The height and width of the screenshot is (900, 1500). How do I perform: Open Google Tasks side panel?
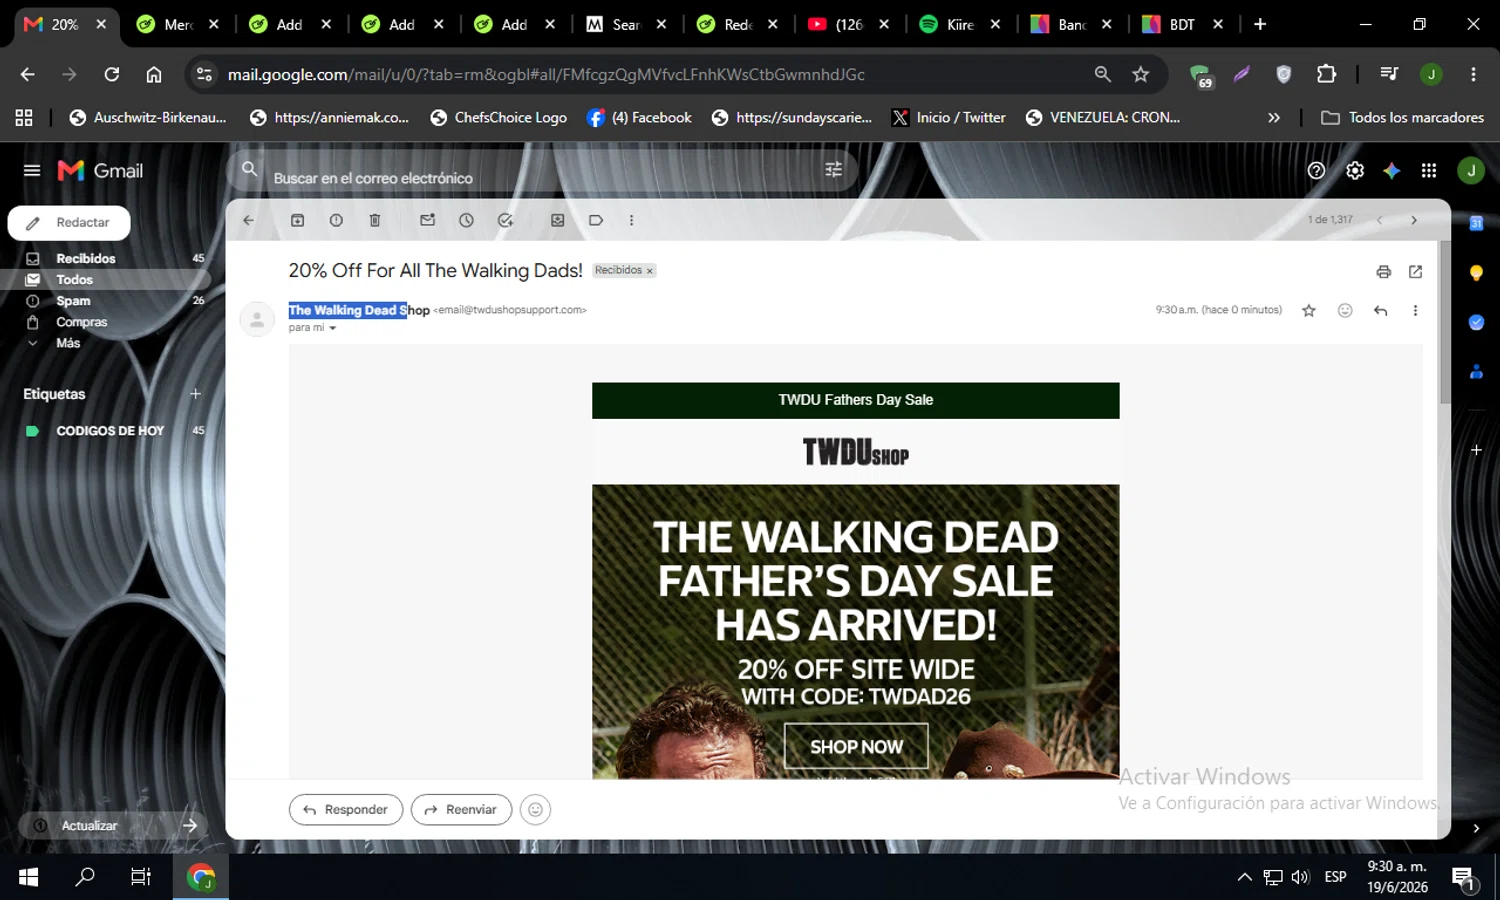[1476, 322]
